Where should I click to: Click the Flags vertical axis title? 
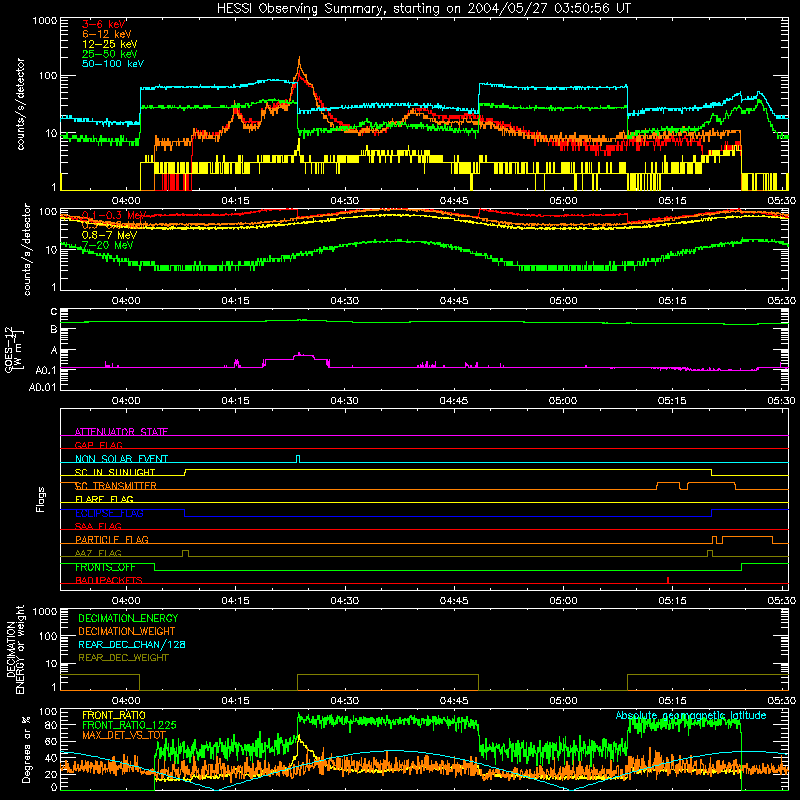point(41,499)
